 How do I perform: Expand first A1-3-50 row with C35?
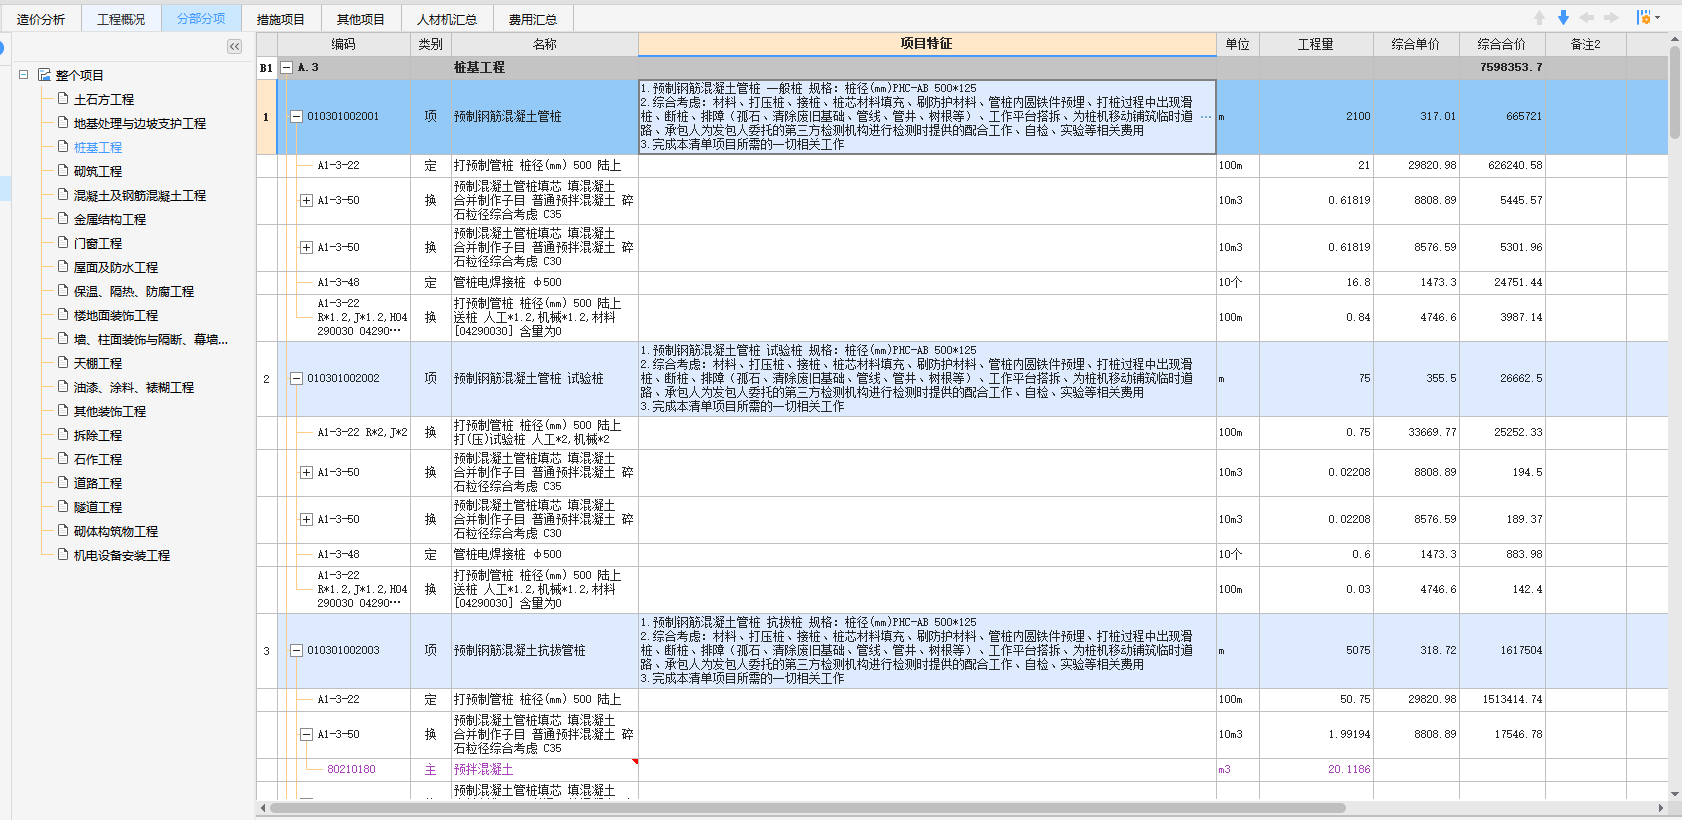(x=306, y=201)
